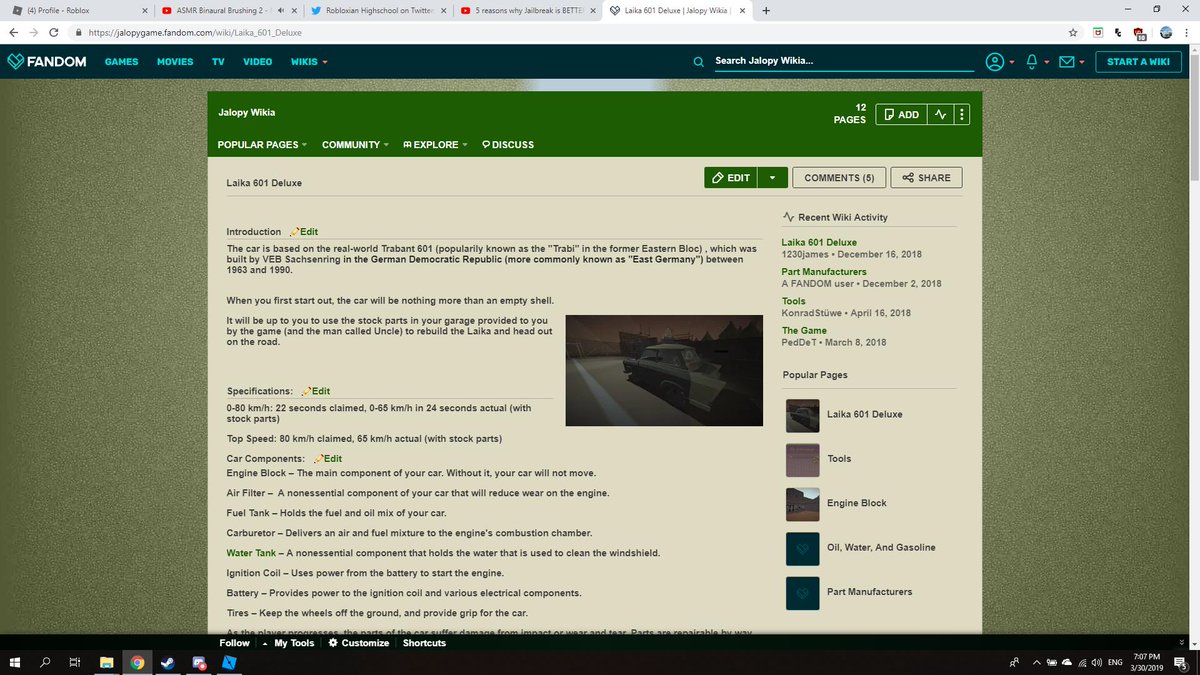Switch to Robloxian Highschool Twitter tab

pos(378,11)
